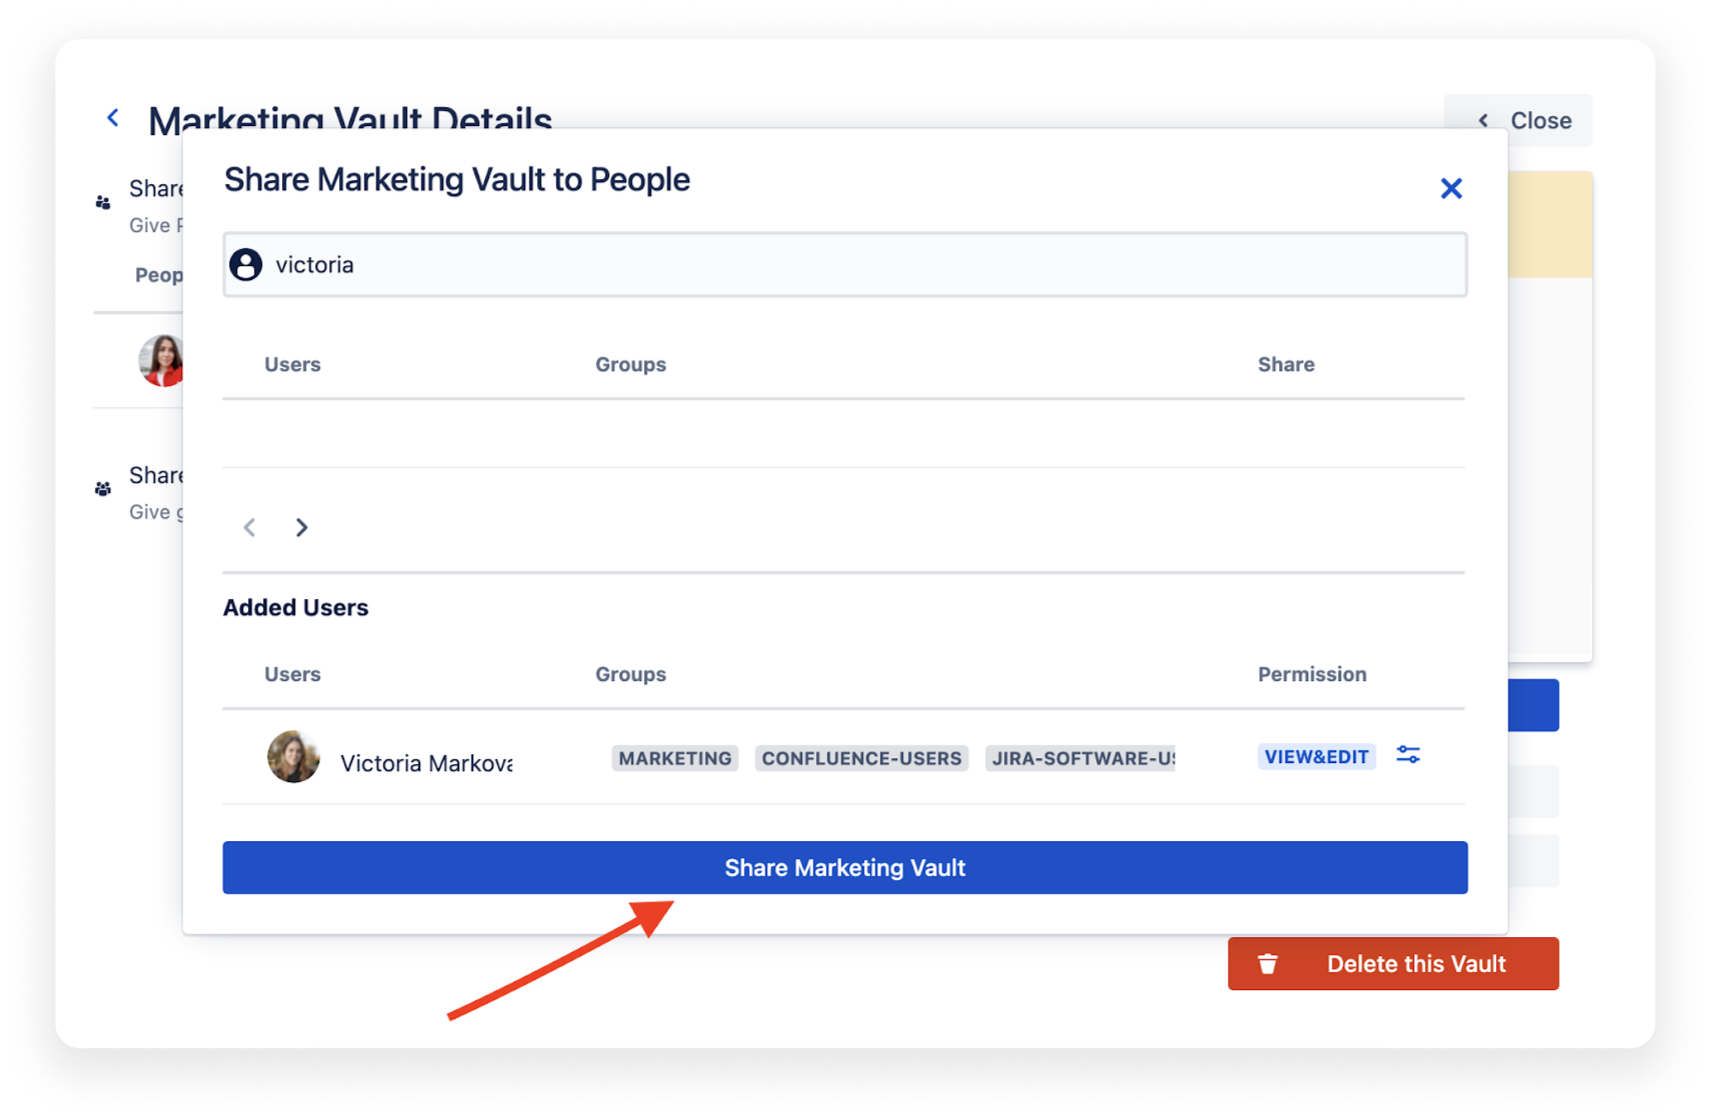The height and width of the screenshot is (1120, 1711).
Task: Dismiss the share dialog with the X
Action: 1451,188
